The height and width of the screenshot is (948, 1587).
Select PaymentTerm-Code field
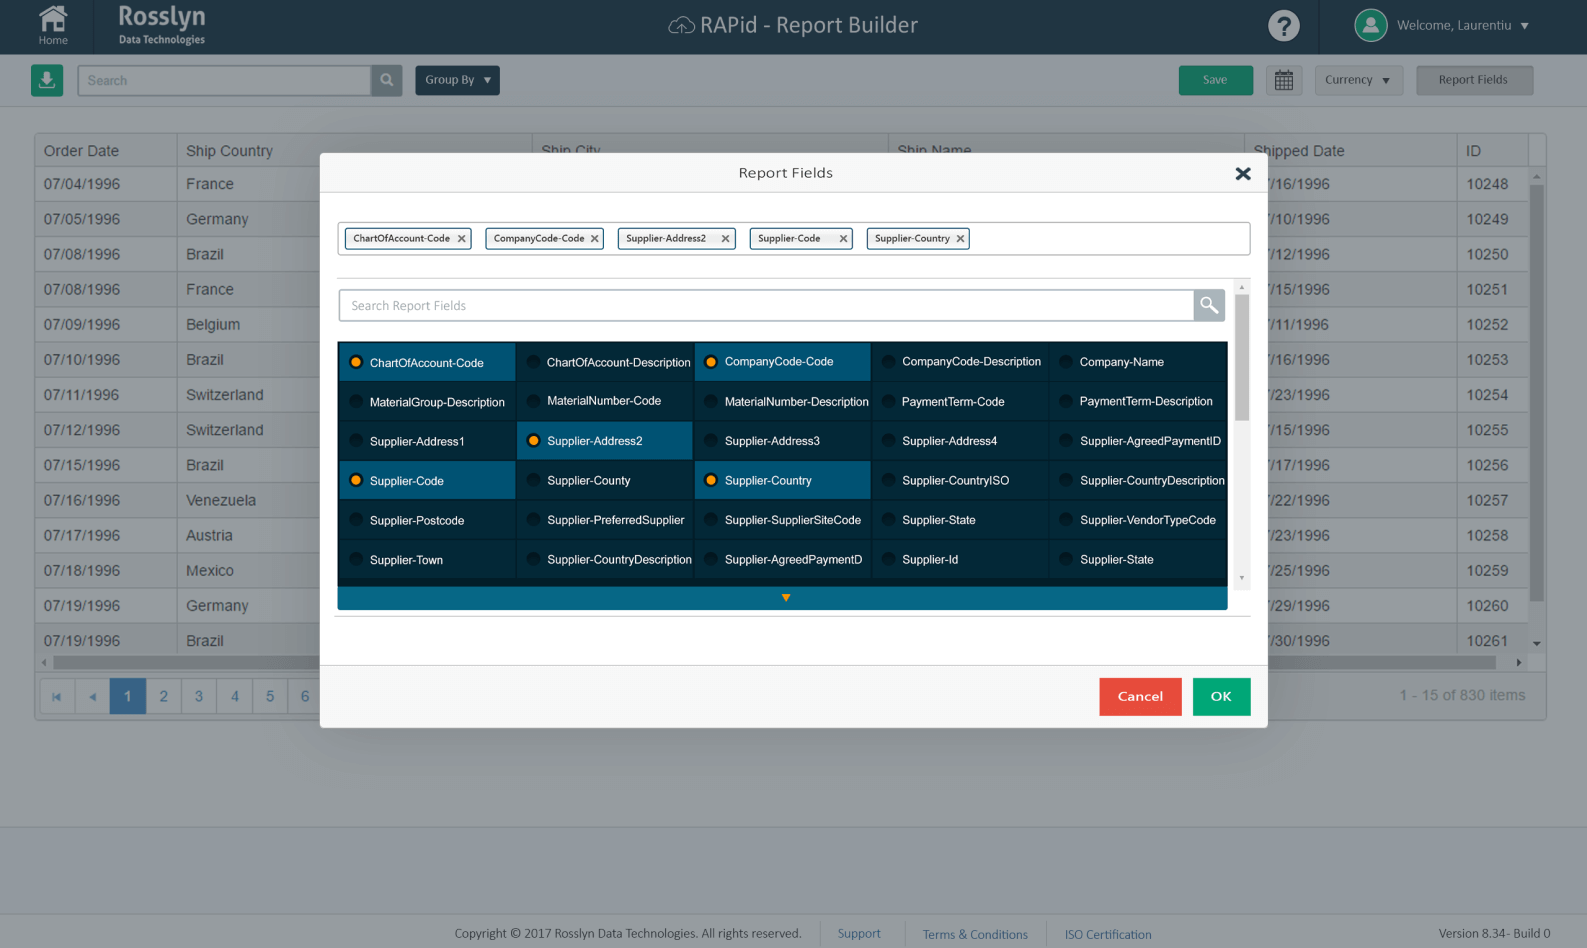click(x=960, y=402)
